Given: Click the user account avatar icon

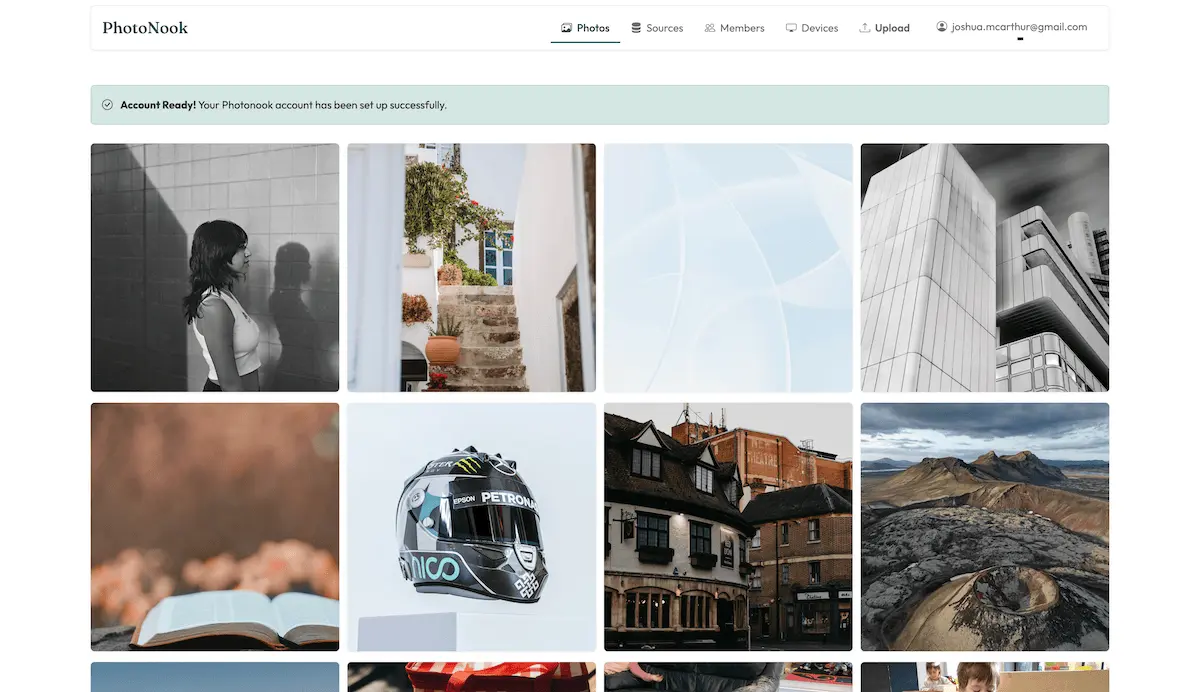Looking at the screenshot, I should pos(942,27).
